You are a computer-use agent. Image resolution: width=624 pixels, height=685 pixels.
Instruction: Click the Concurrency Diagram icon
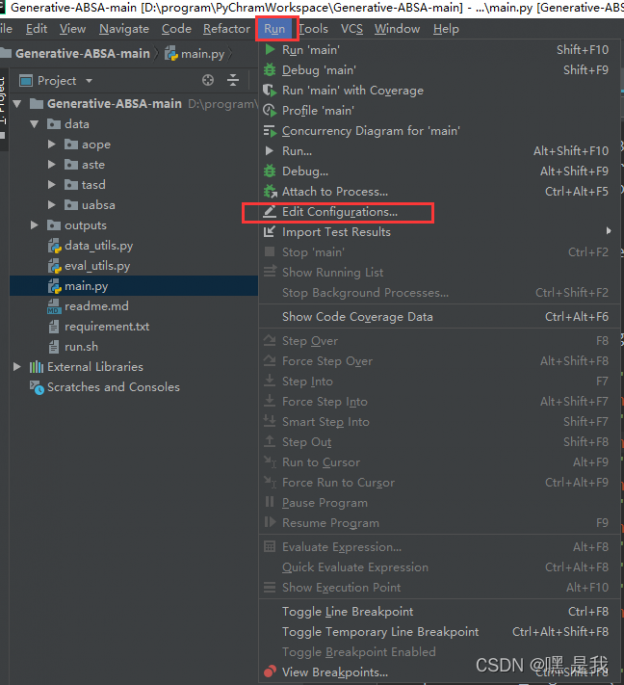pyautogui.click(x=269, y=131)
